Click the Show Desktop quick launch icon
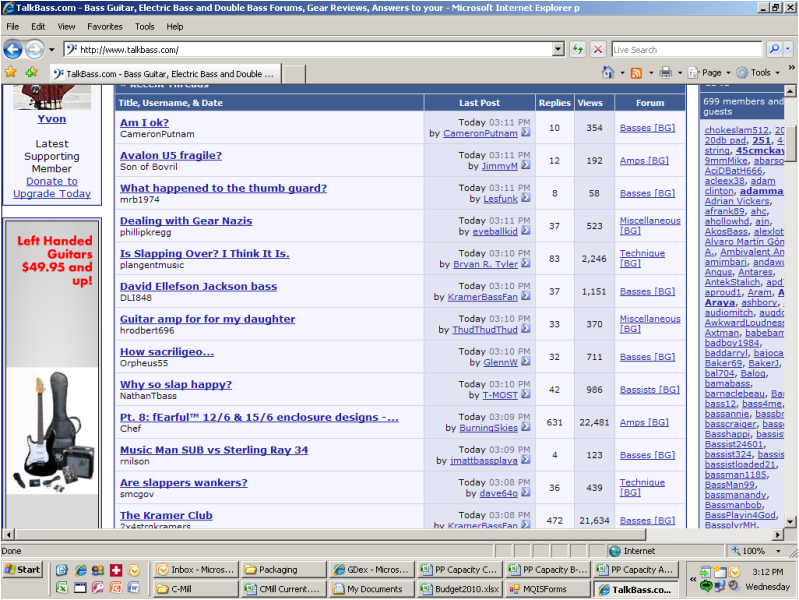Screen dimensions: 799x600 point(62,570)
